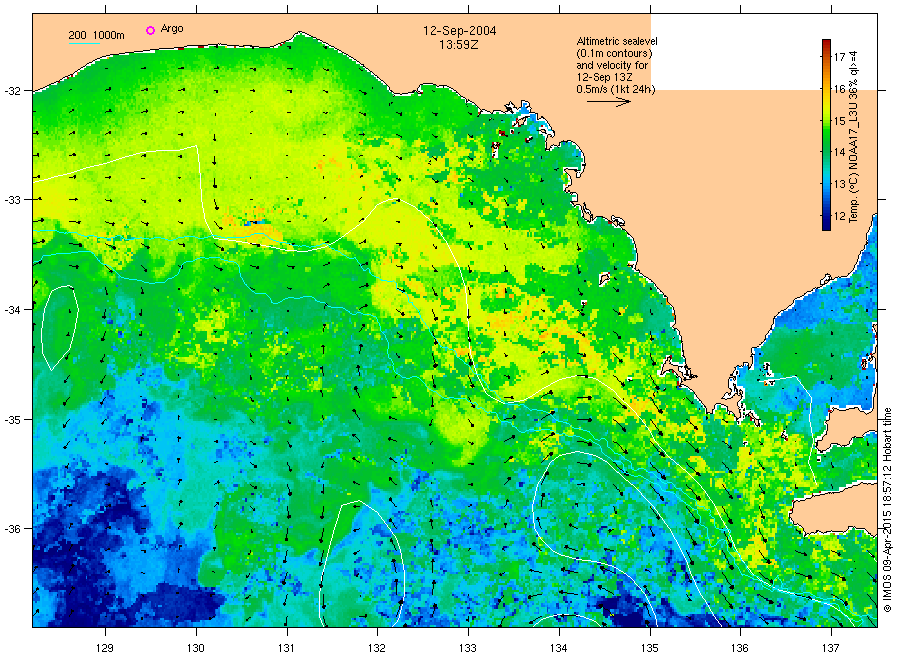Click the 'Argo' legend label
Image resolution: width=900 pixels, height=660 pixels.
[x=172, y=29]
